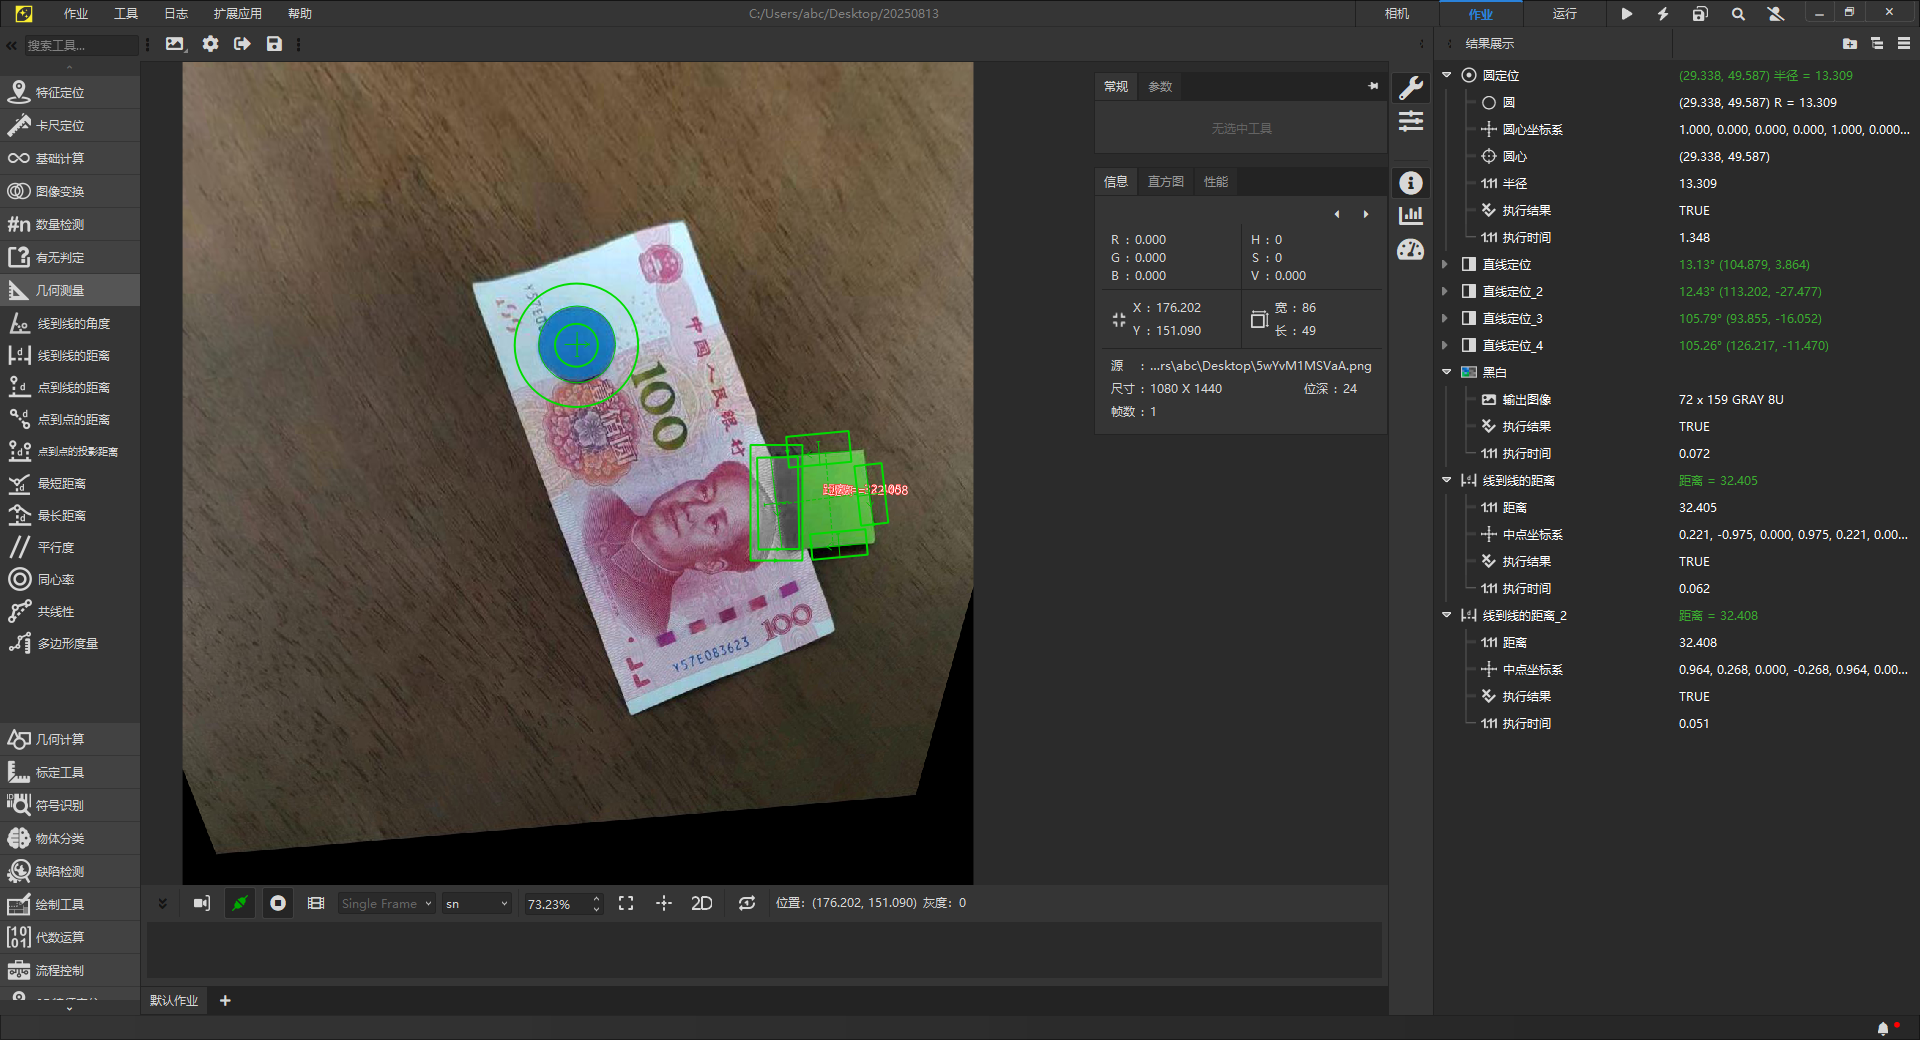The width and height of the screenshot is (1920, 1040).
Task: Open the Single Frame dropdown
Action: tap(386, 903)
